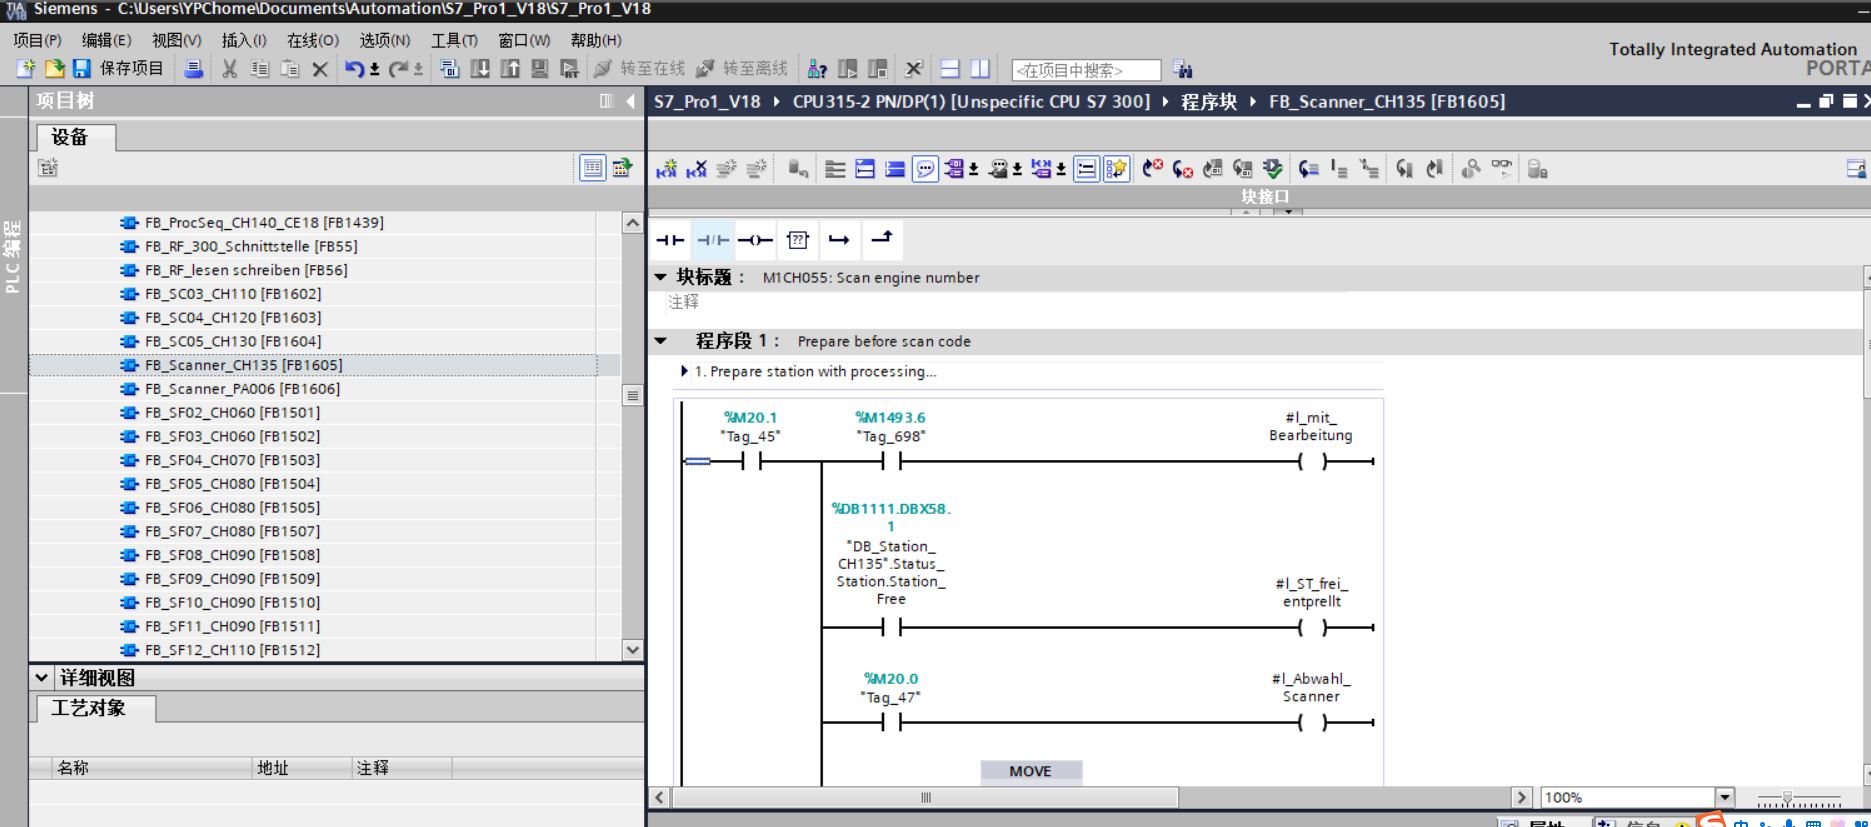Click the print icon in main toolbar
Viewport: 1871px width, 827px height.
(x=194, y=69)
